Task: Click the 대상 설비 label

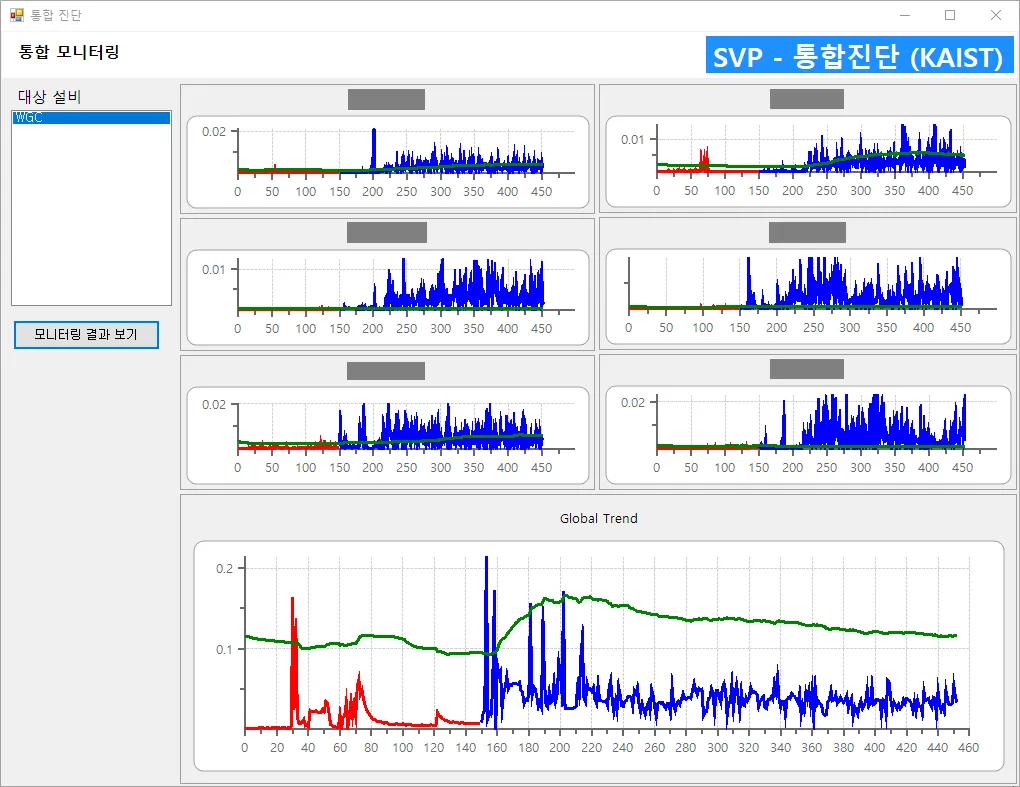Action: (49, 97)
